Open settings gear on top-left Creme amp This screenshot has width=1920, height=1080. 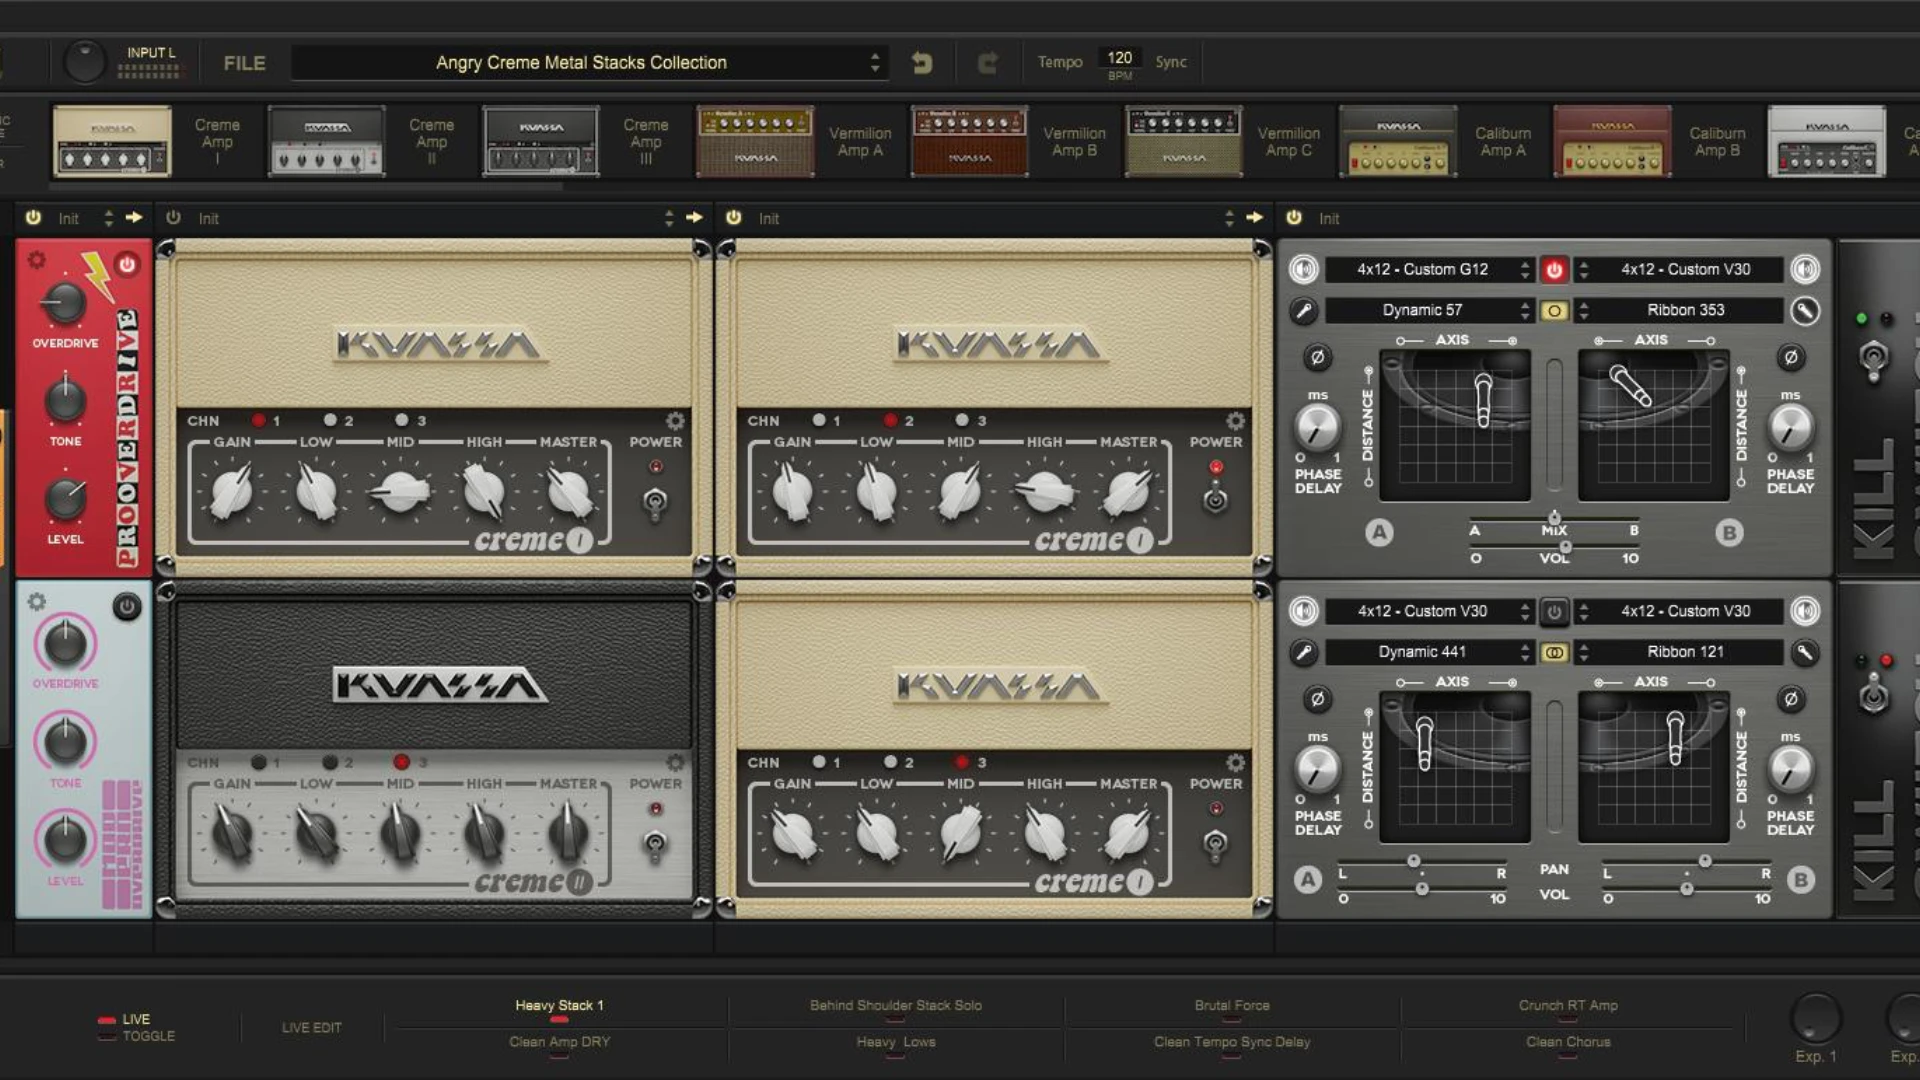point(676,420)
